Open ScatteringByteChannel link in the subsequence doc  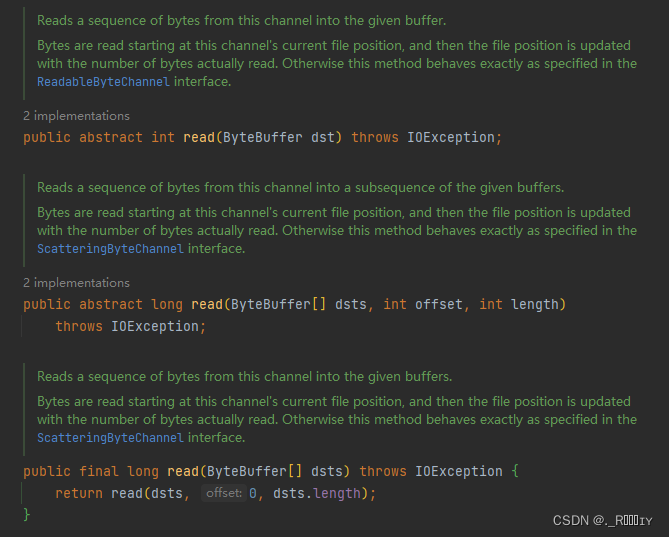click(110, 249)
